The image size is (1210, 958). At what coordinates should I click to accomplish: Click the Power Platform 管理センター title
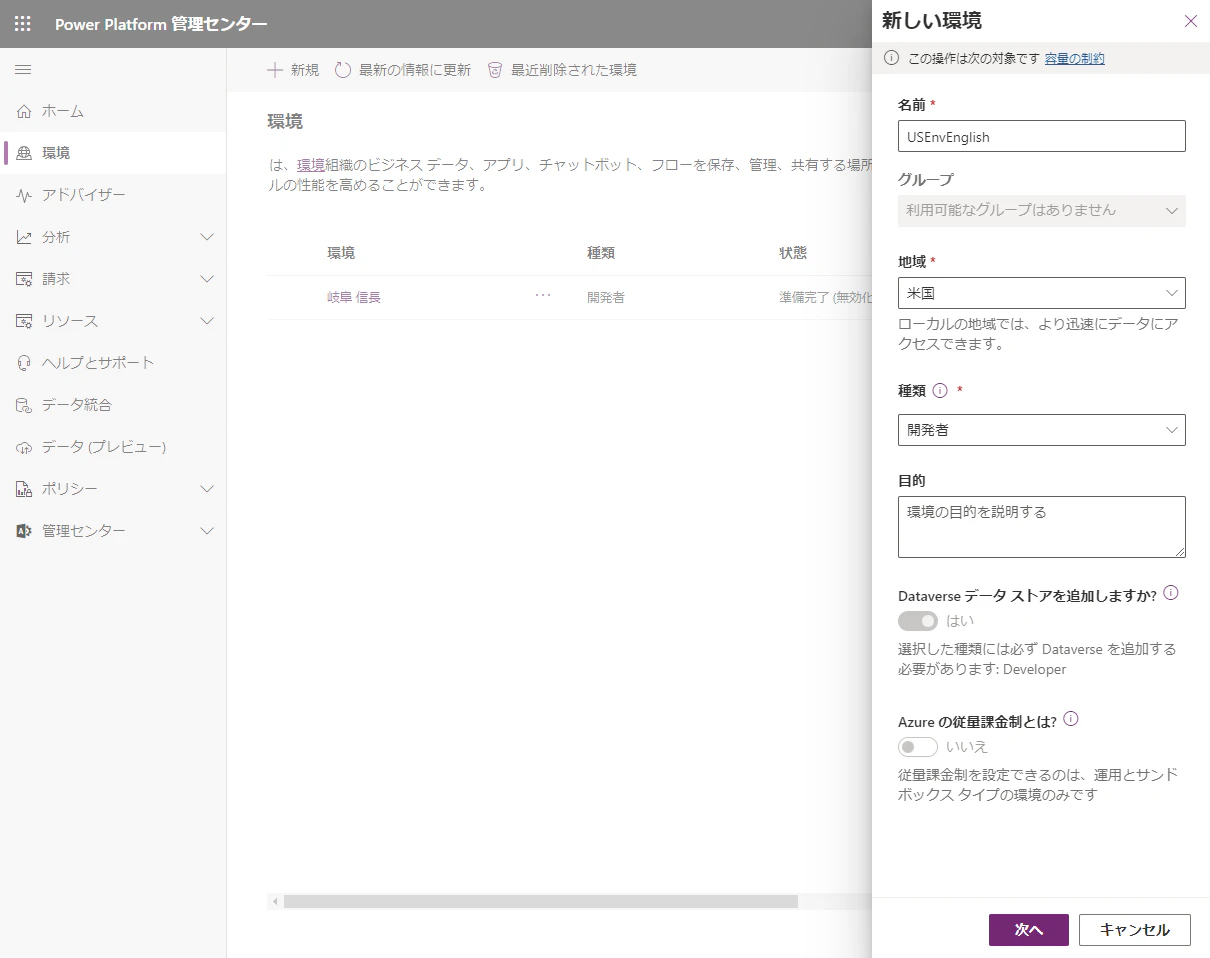pyautogui.click(x=161, y=24)
